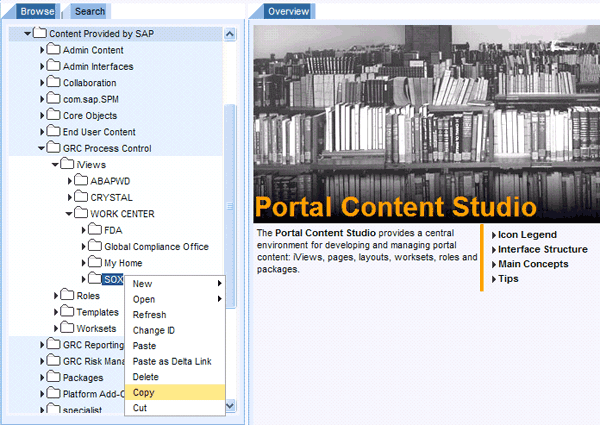This screenshot has width=600, height=425.
Task: Choose Refresh from the context menu
Action: click(175, 314)
